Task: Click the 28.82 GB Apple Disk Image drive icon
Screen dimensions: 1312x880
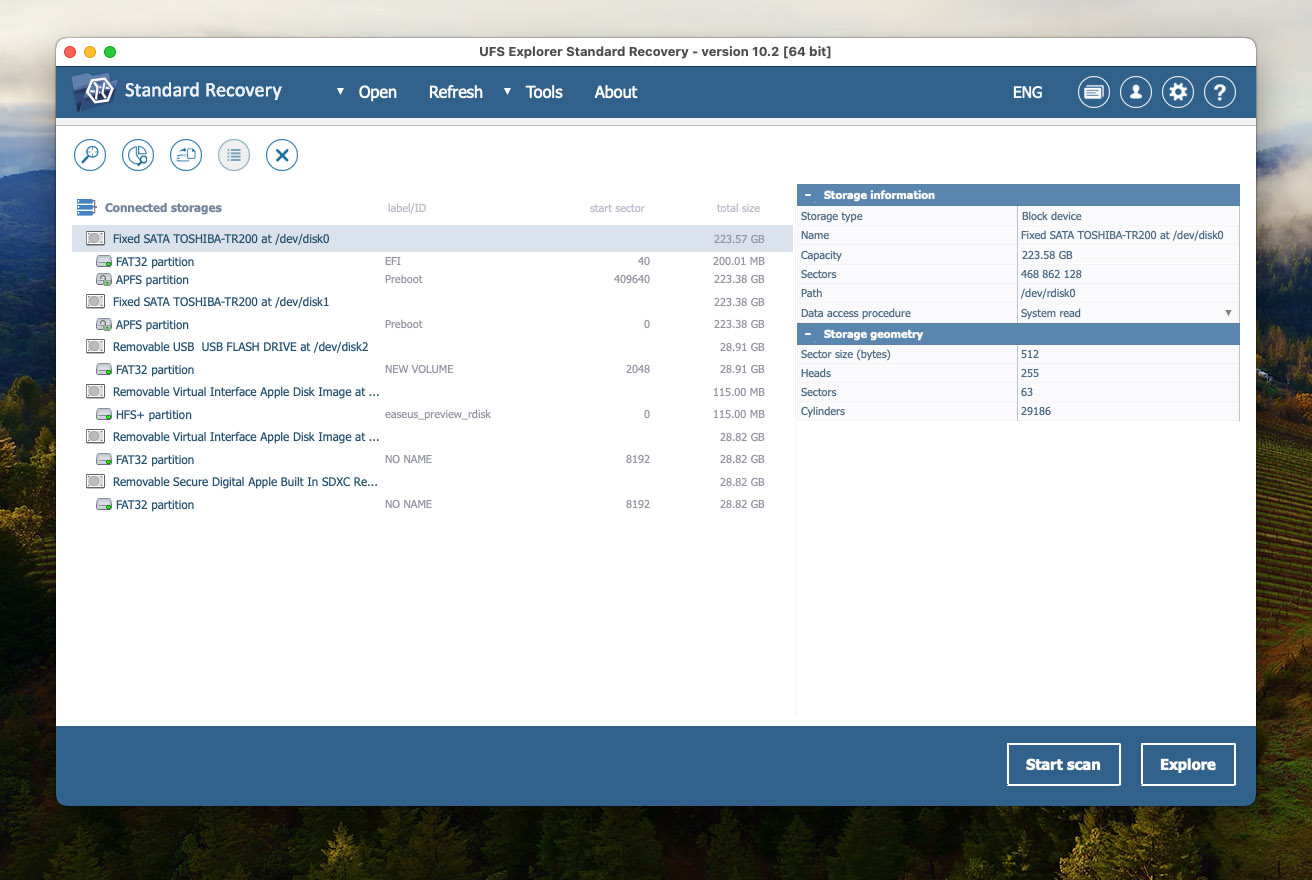Action: point(96,436)
